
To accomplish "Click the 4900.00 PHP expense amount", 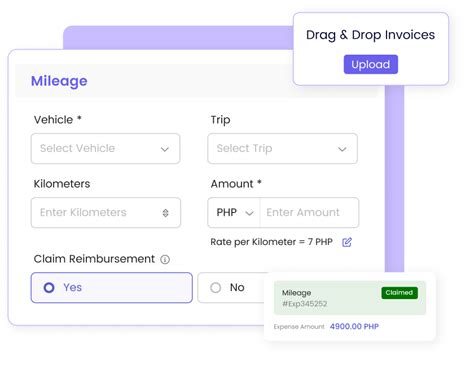I will click(354, 326).
